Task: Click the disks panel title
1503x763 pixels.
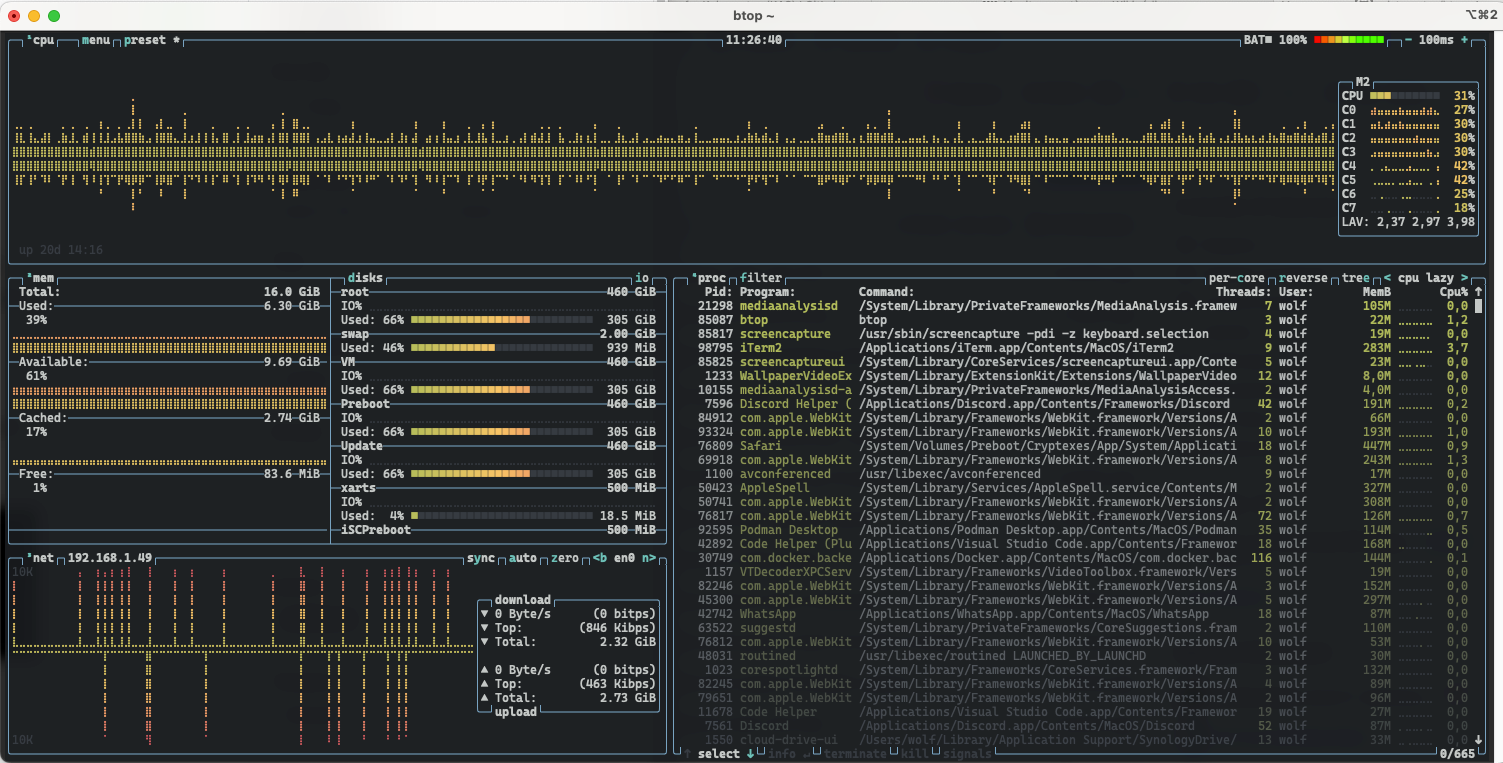Action: click(366, 278)
